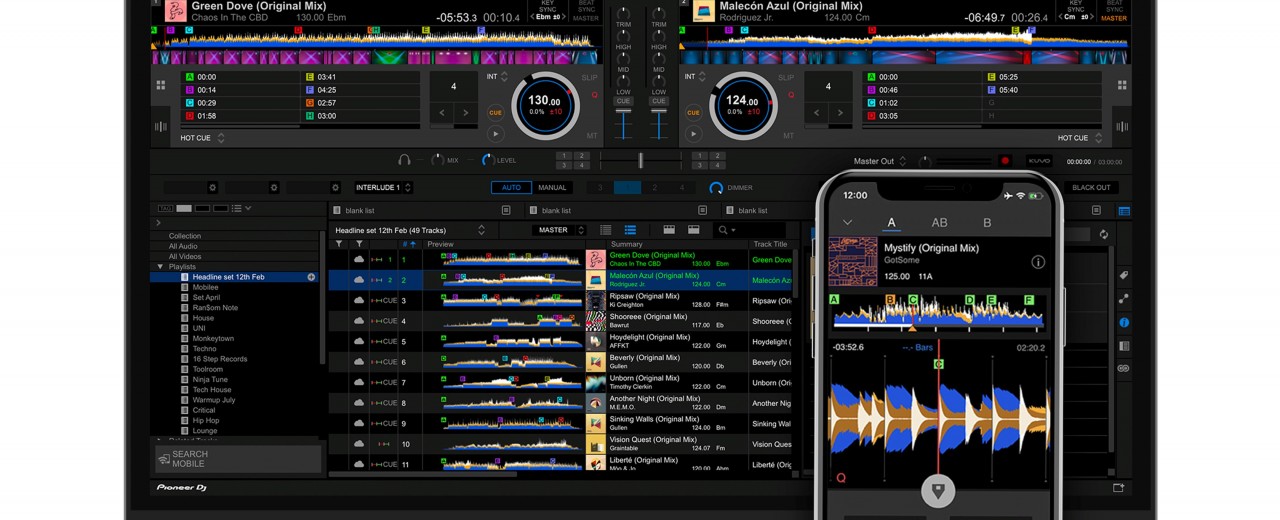Open left deck HOT CUE mode dropdown

[202, 138]
